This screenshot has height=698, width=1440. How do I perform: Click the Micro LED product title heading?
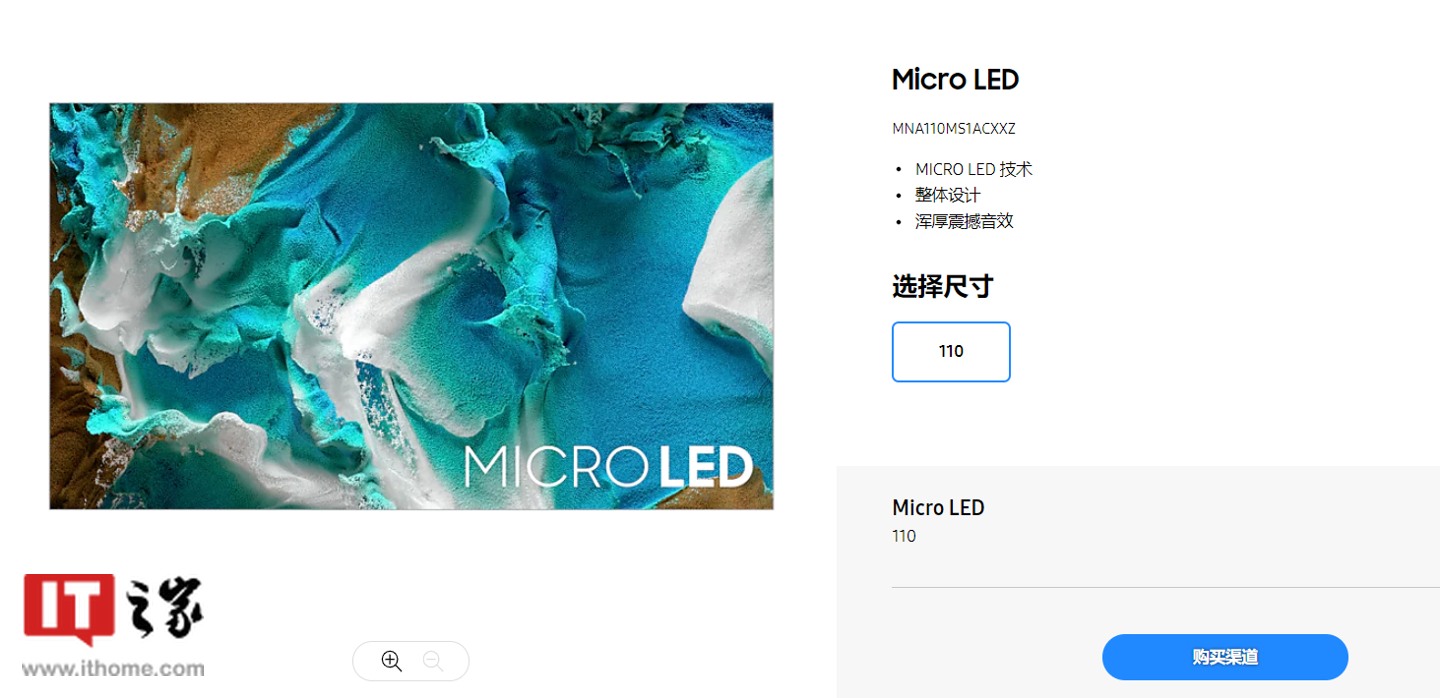pos(955,79)
